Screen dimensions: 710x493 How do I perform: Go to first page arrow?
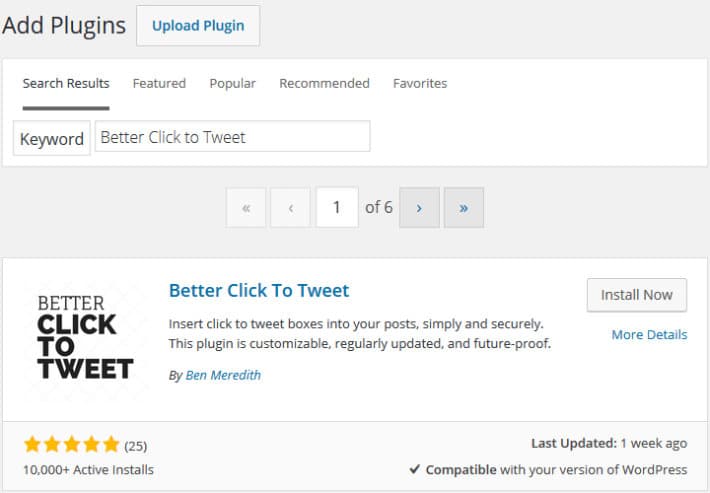246,208
